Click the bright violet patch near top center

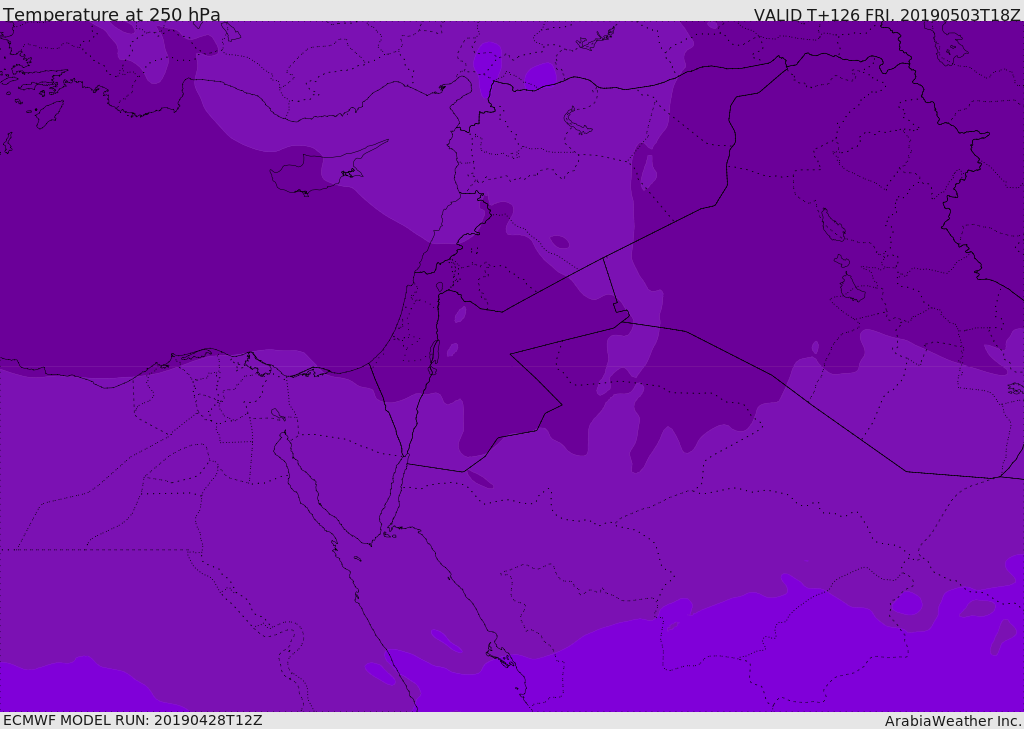click(x=540, y=75)
